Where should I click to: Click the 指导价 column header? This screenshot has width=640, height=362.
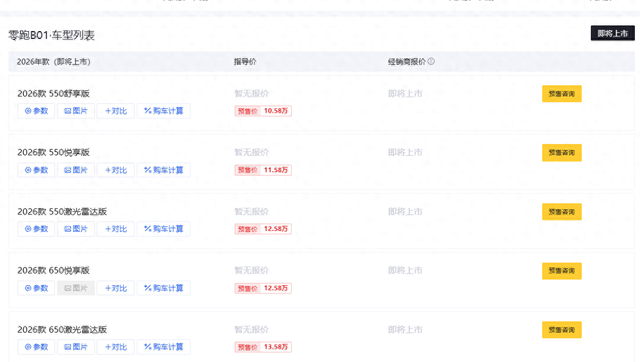(245, 62)
